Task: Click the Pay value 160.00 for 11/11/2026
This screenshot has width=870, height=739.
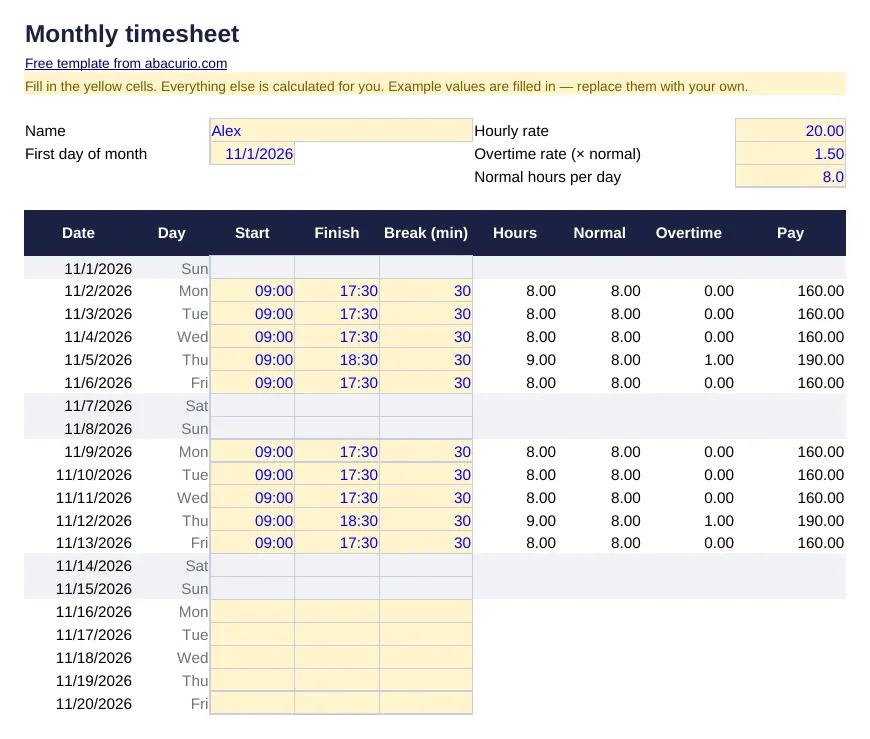Action: click(x=821, y=498)
